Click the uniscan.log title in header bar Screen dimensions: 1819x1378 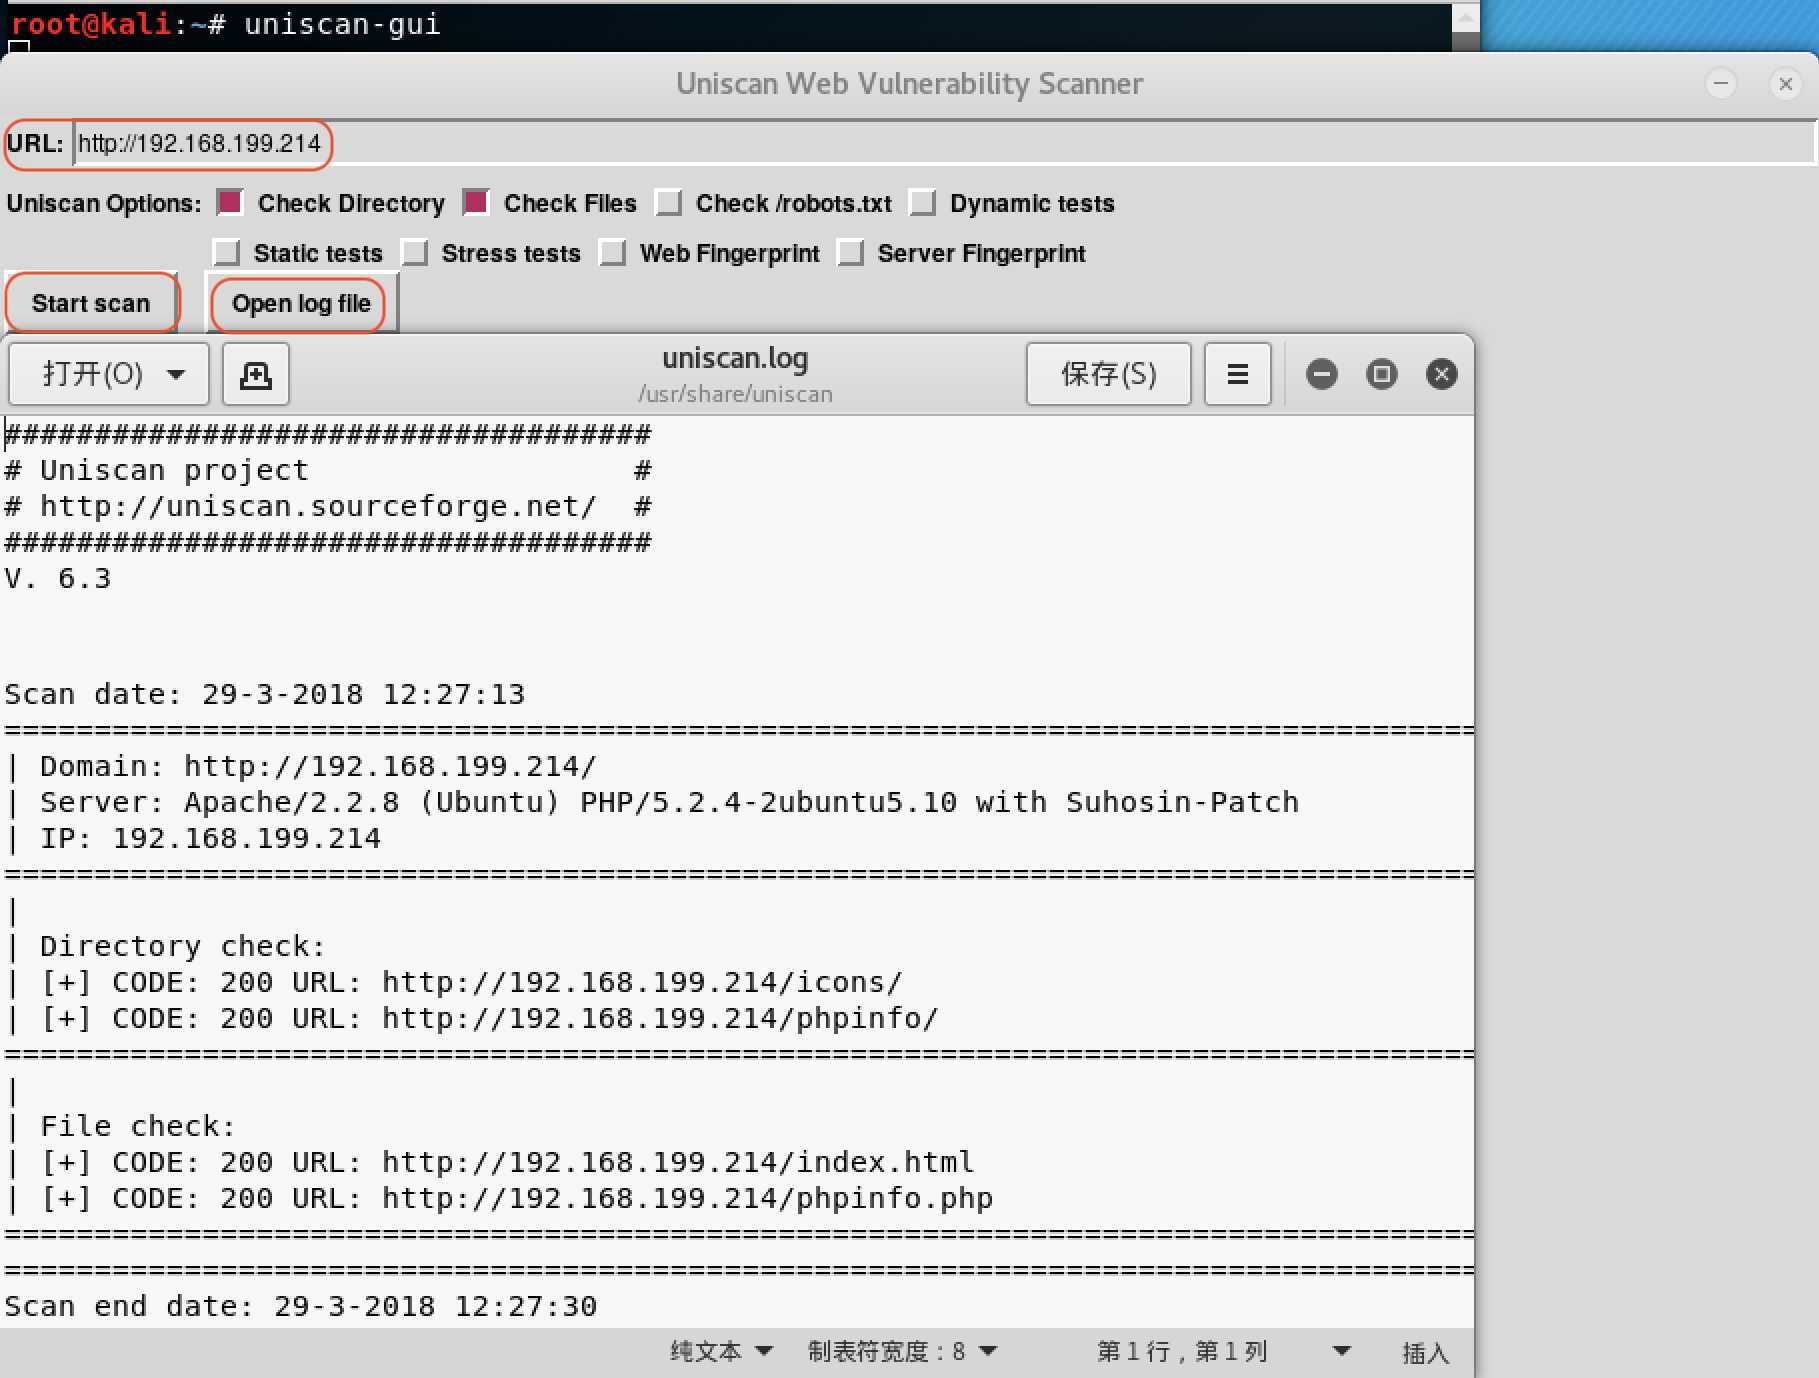pyautogui.click(x=735, y=358)
